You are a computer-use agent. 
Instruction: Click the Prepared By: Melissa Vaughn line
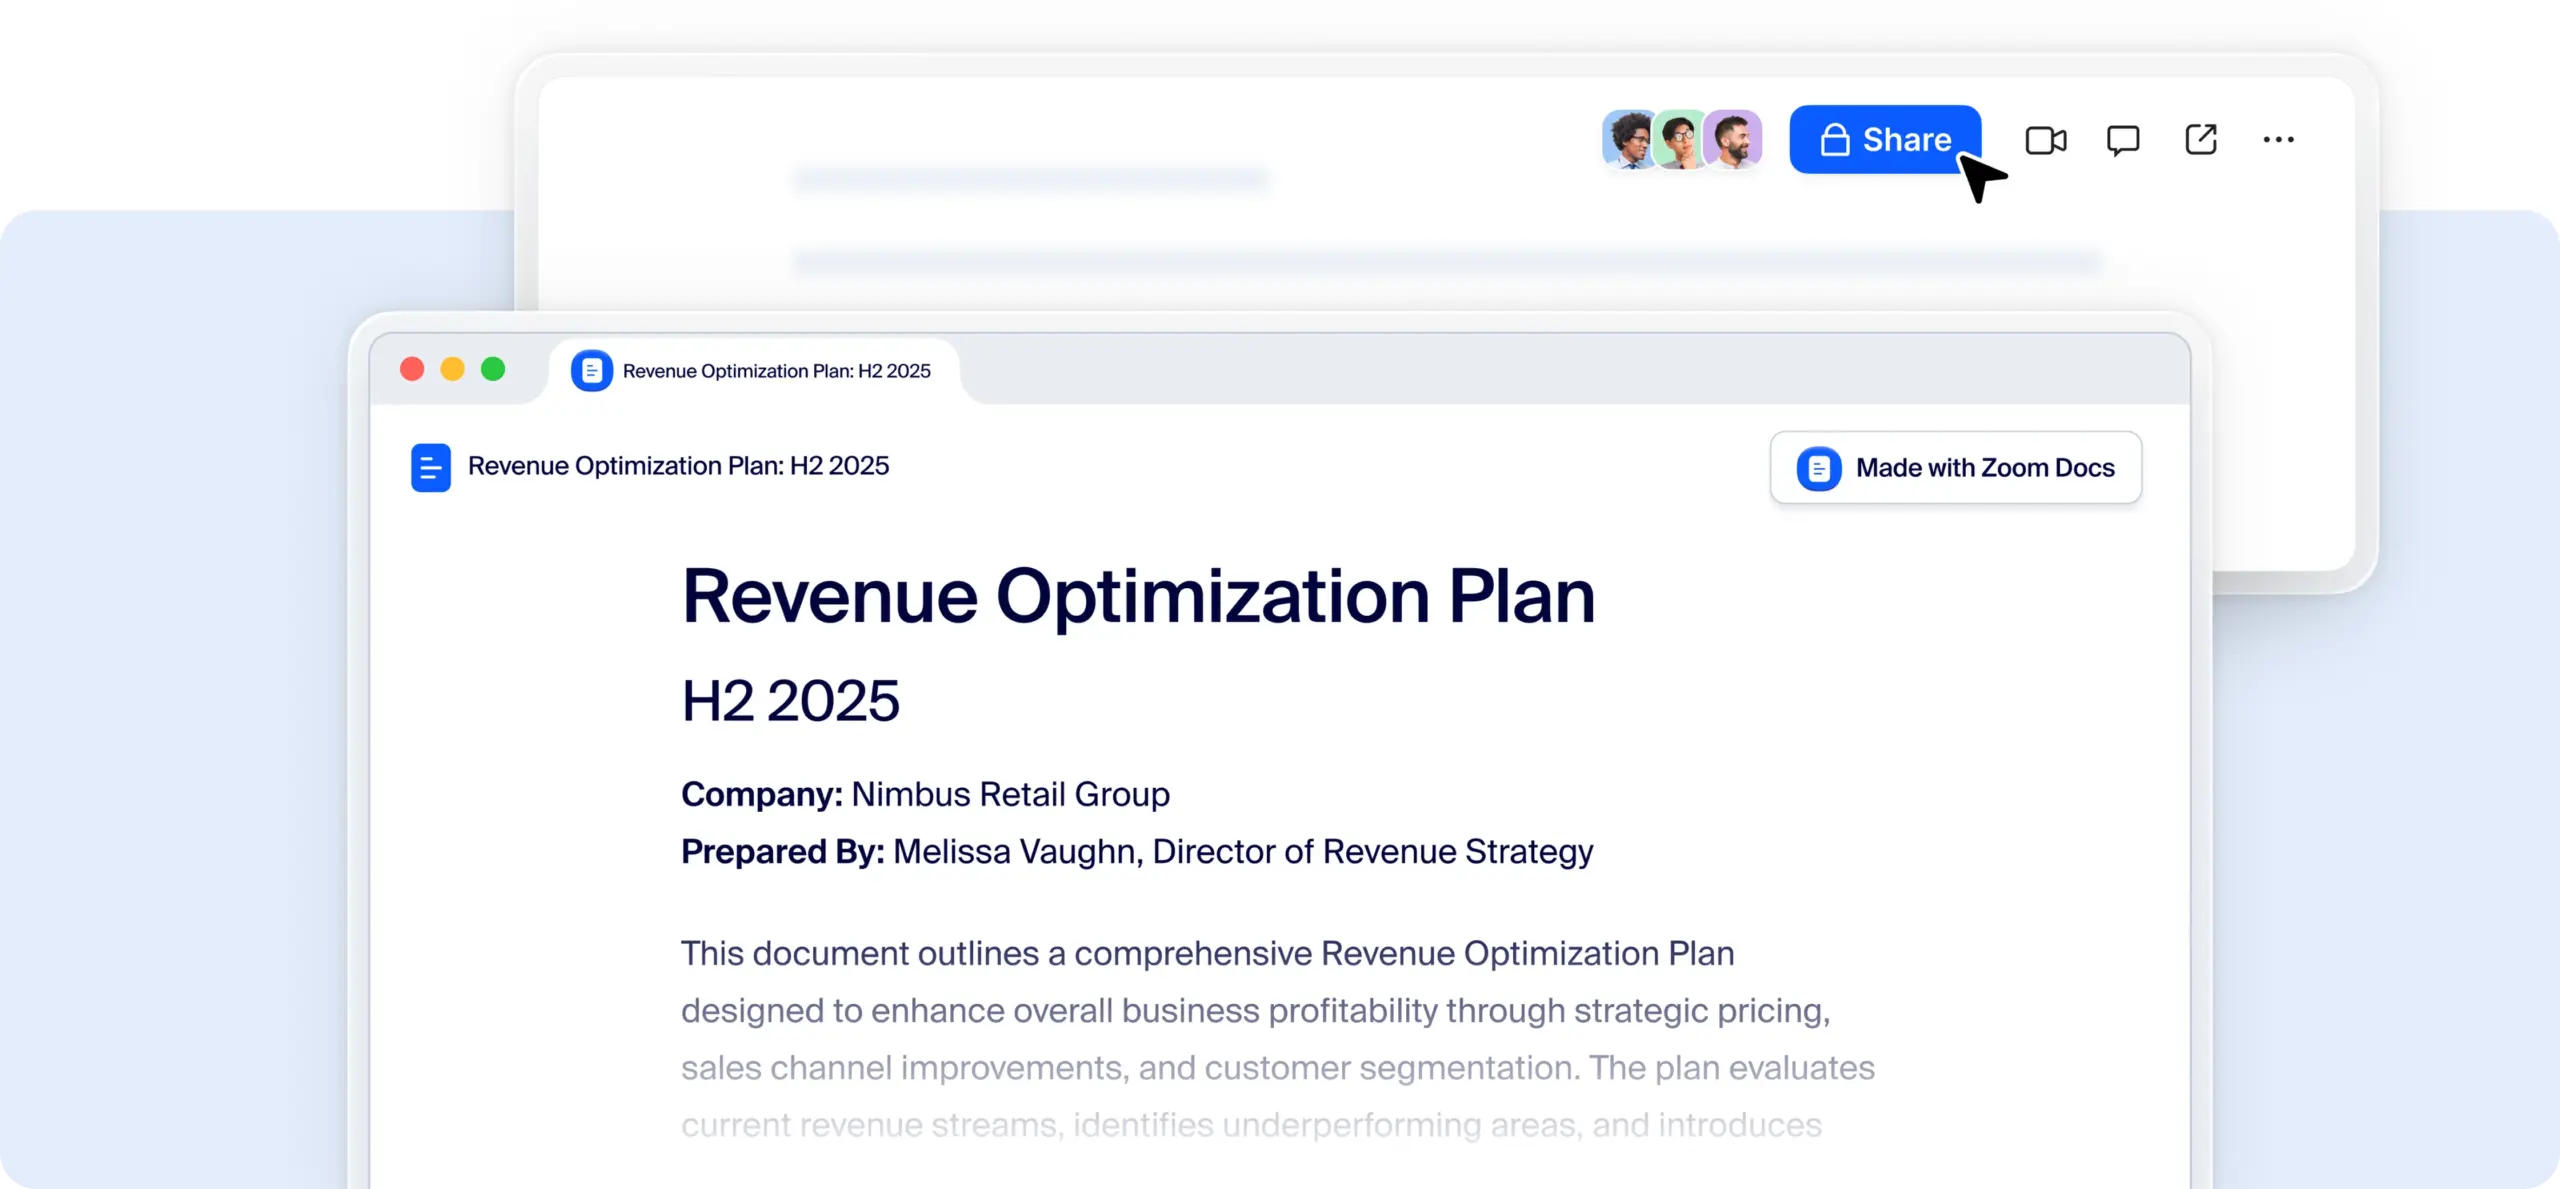(1137, 851)
